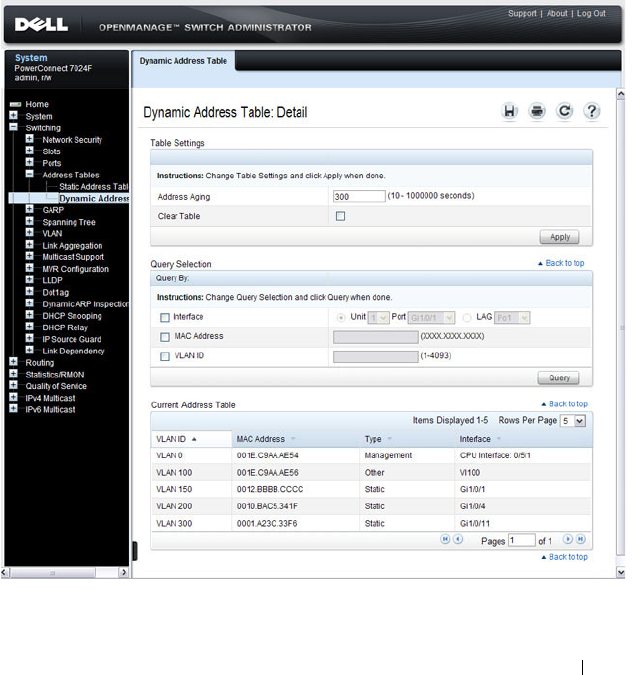
Task: Open Home in the navigation tree
Action: [x=37, y=104]
